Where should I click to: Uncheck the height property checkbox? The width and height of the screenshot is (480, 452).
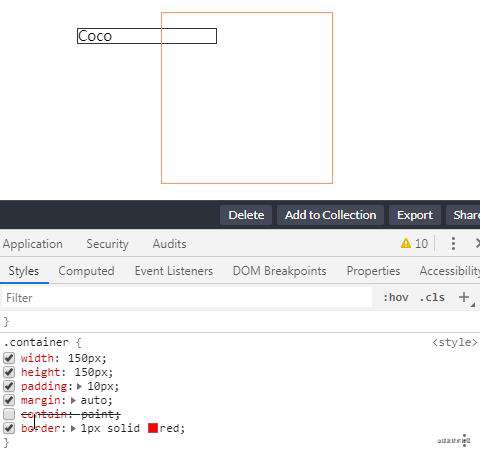pyautogui.click(x=9, y=372)
